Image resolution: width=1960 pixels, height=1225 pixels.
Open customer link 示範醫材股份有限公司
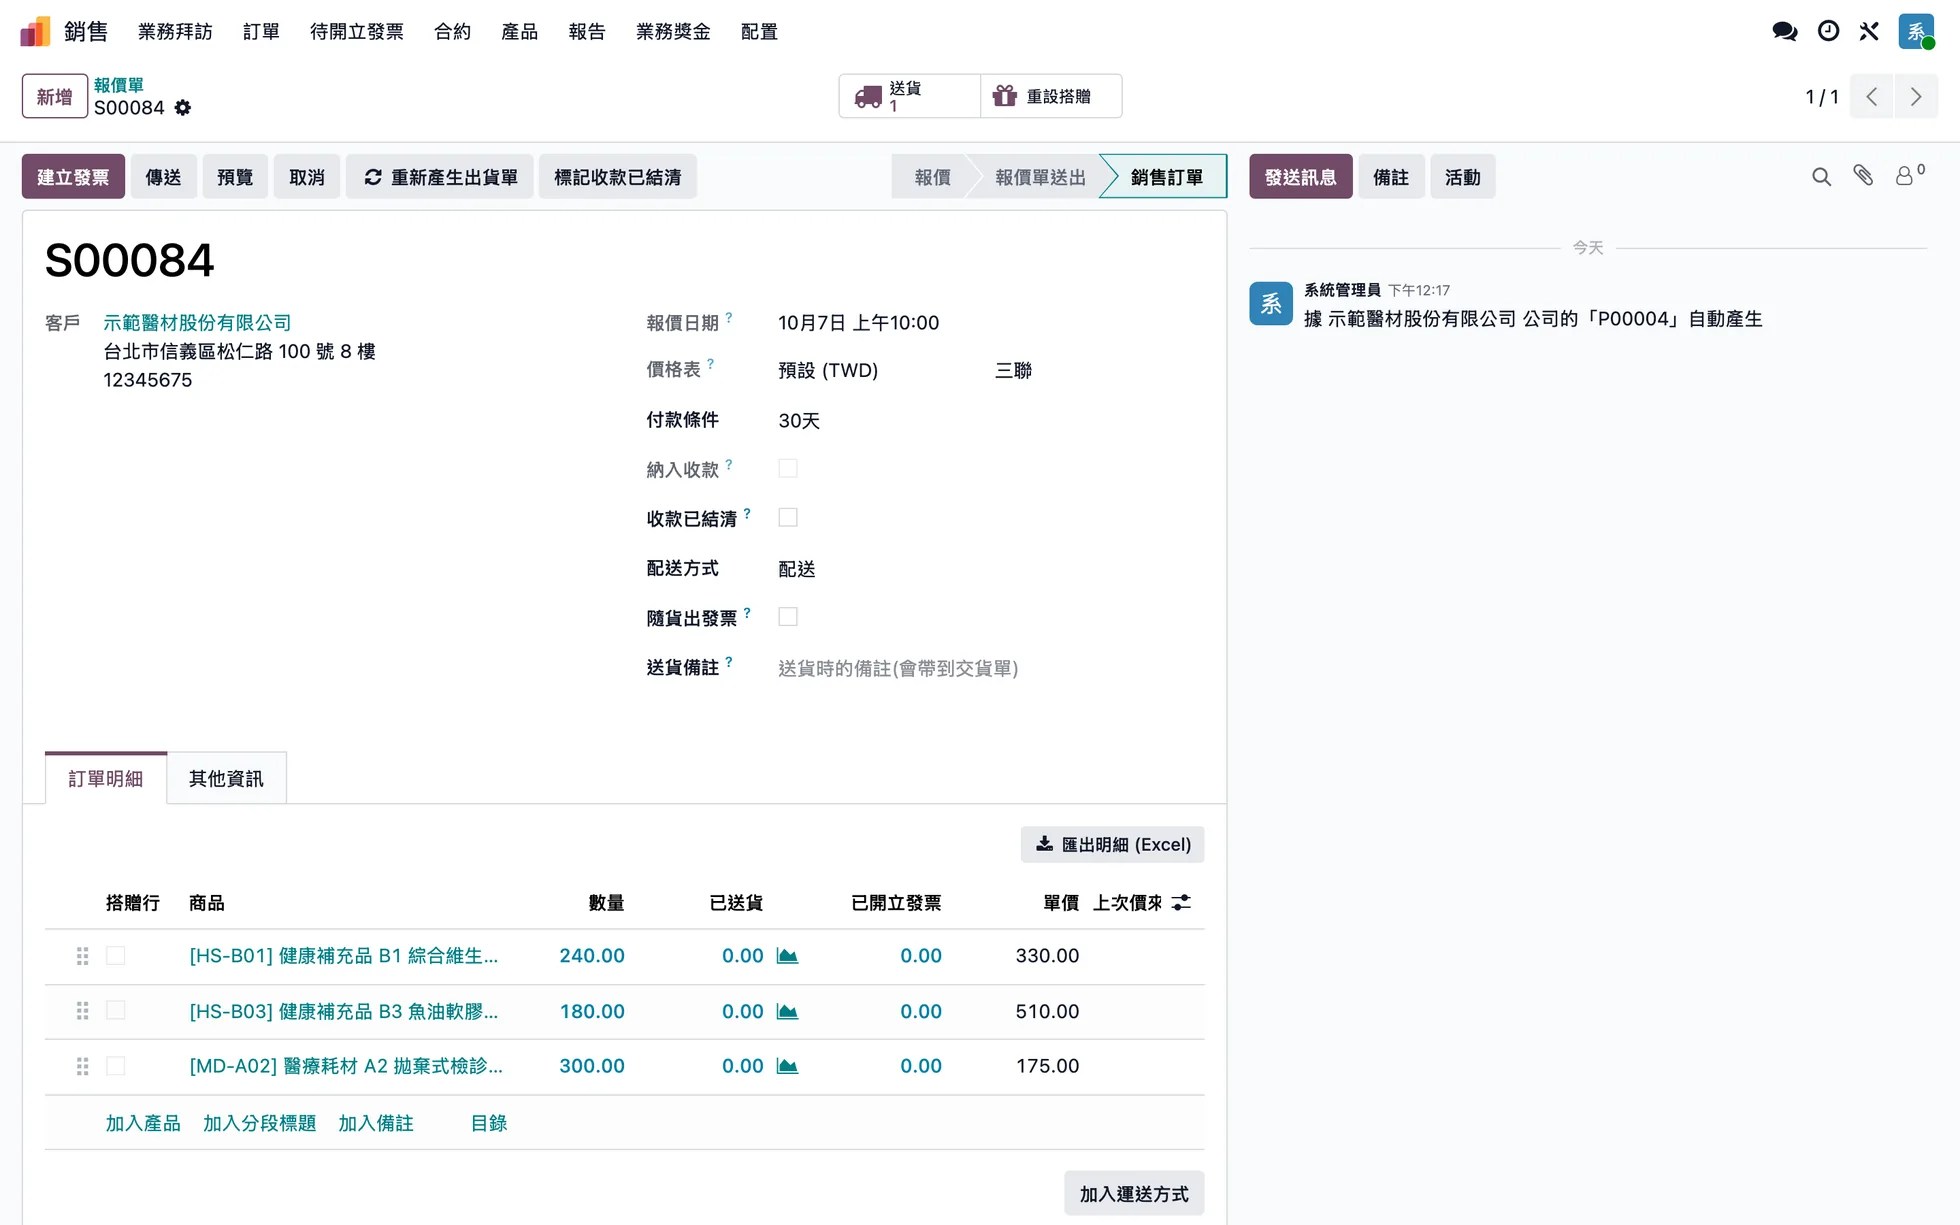click(x=197, y=322)
